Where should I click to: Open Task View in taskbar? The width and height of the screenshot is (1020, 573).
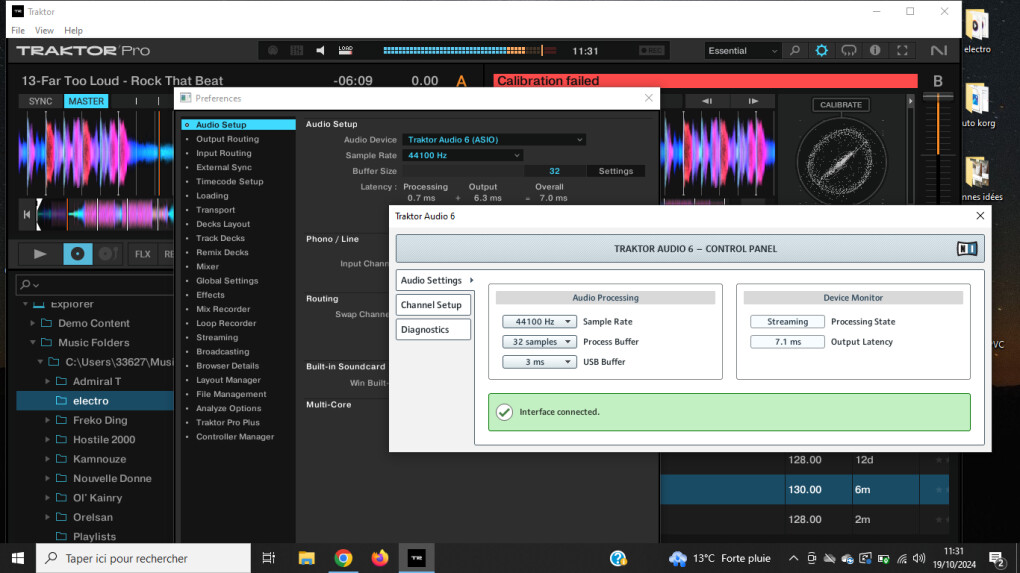click(x=269, y=558)
